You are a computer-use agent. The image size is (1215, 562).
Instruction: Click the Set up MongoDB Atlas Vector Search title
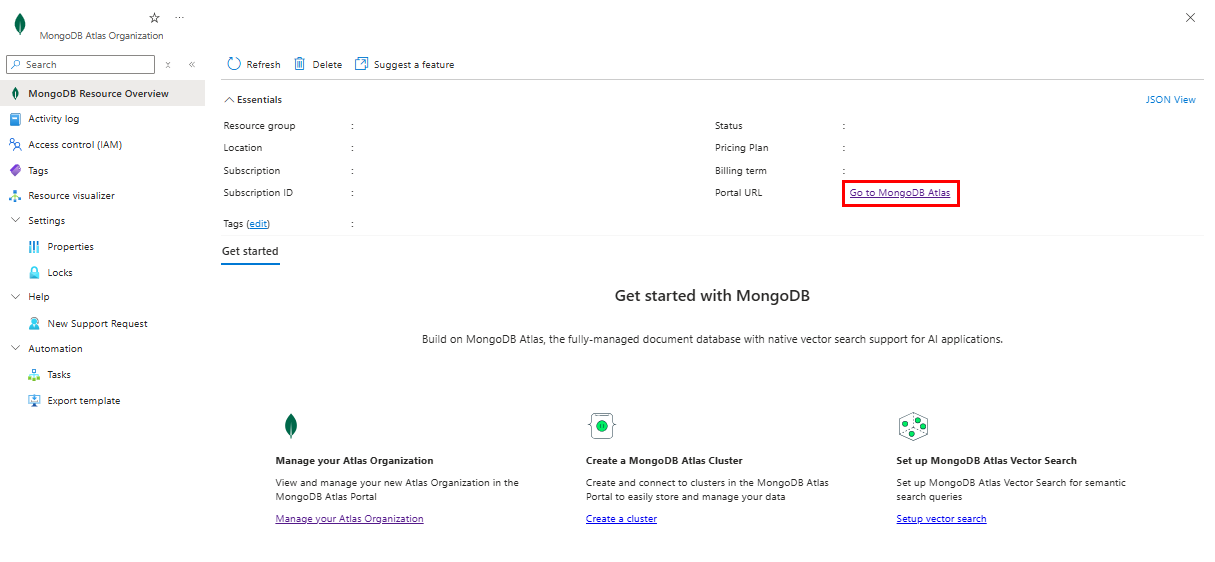tap(987, 461)
